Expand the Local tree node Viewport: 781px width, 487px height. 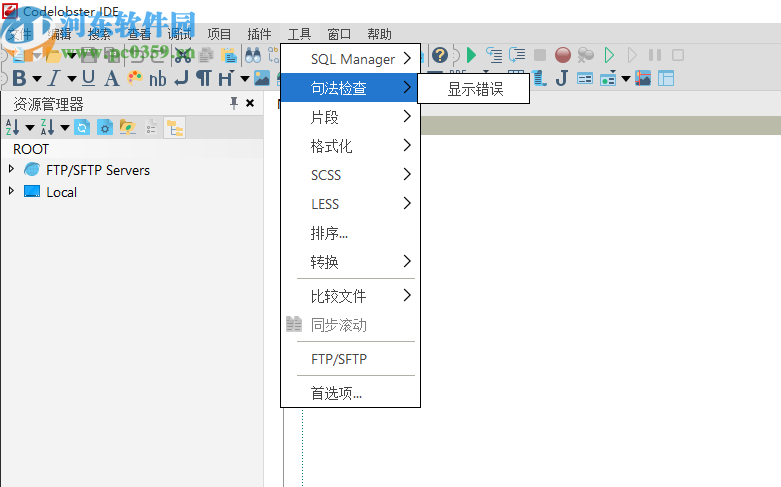pos(11,191)
